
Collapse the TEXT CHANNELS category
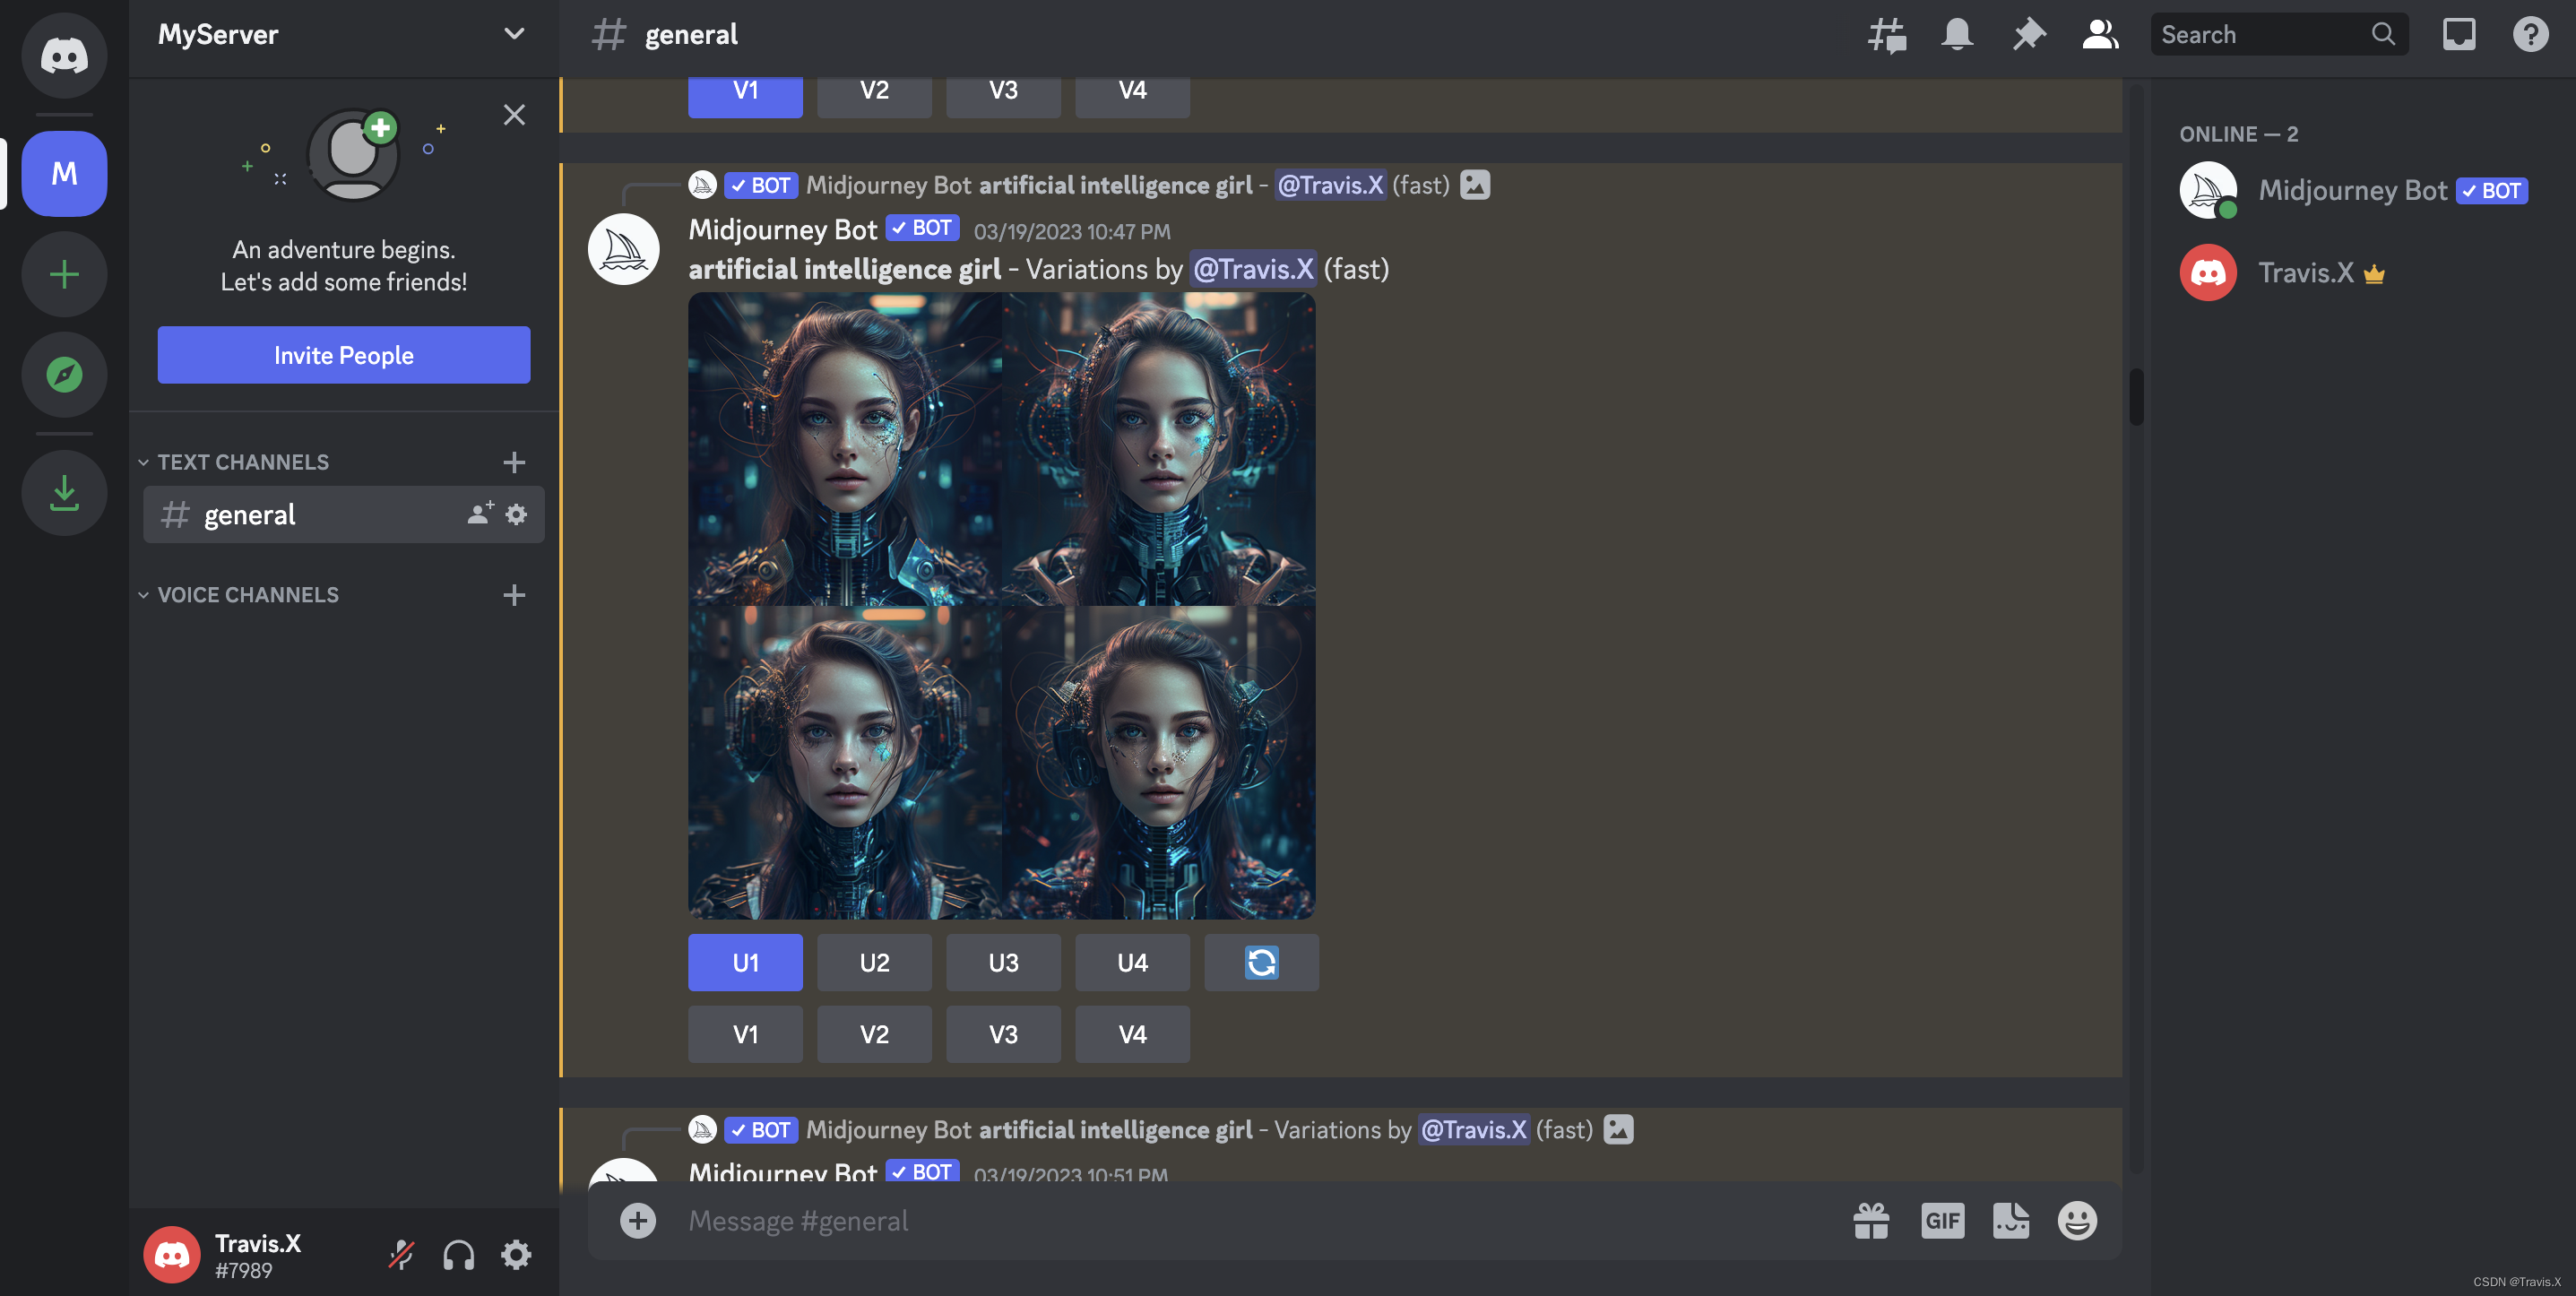243,462
